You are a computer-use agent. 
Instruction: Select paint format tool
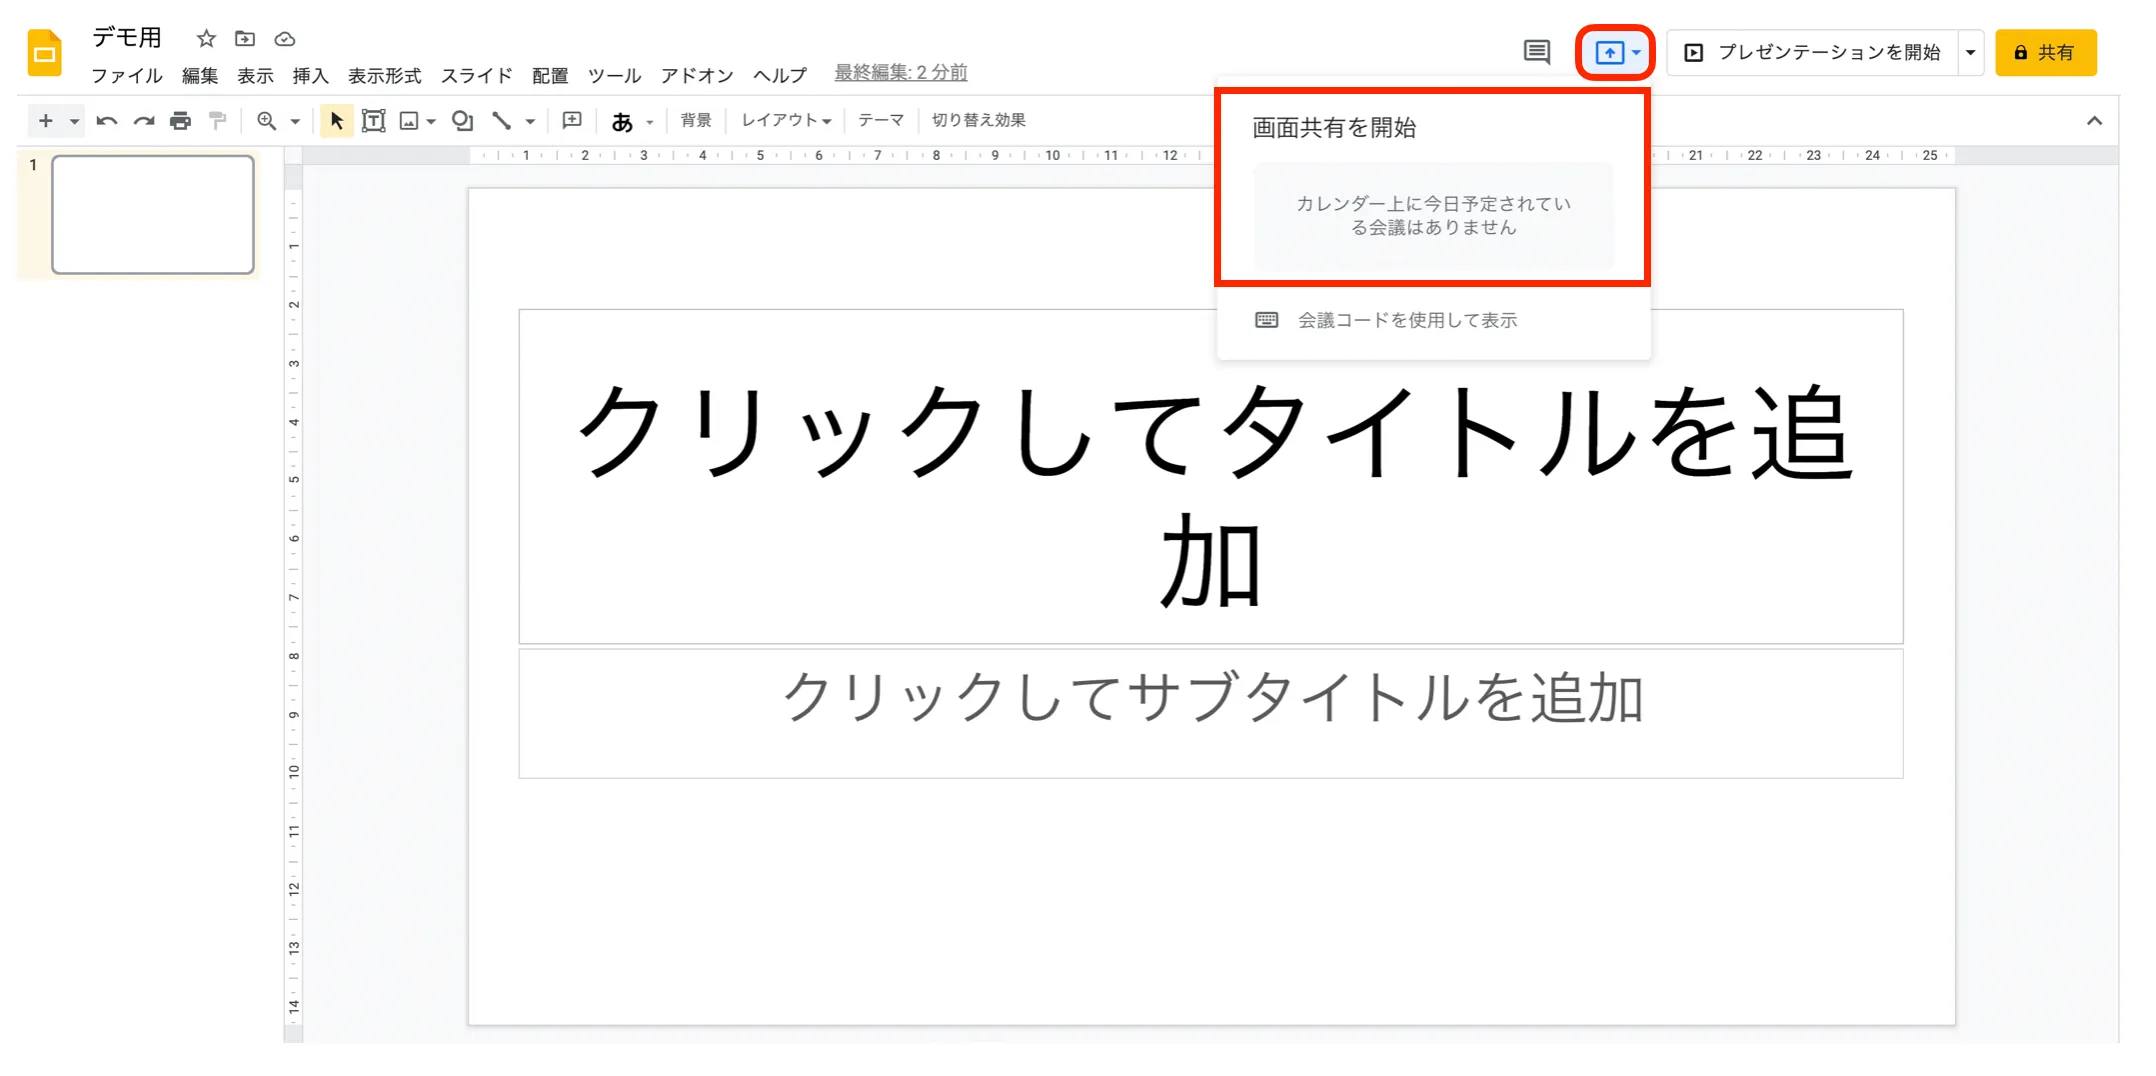click(x=217, y=121)
